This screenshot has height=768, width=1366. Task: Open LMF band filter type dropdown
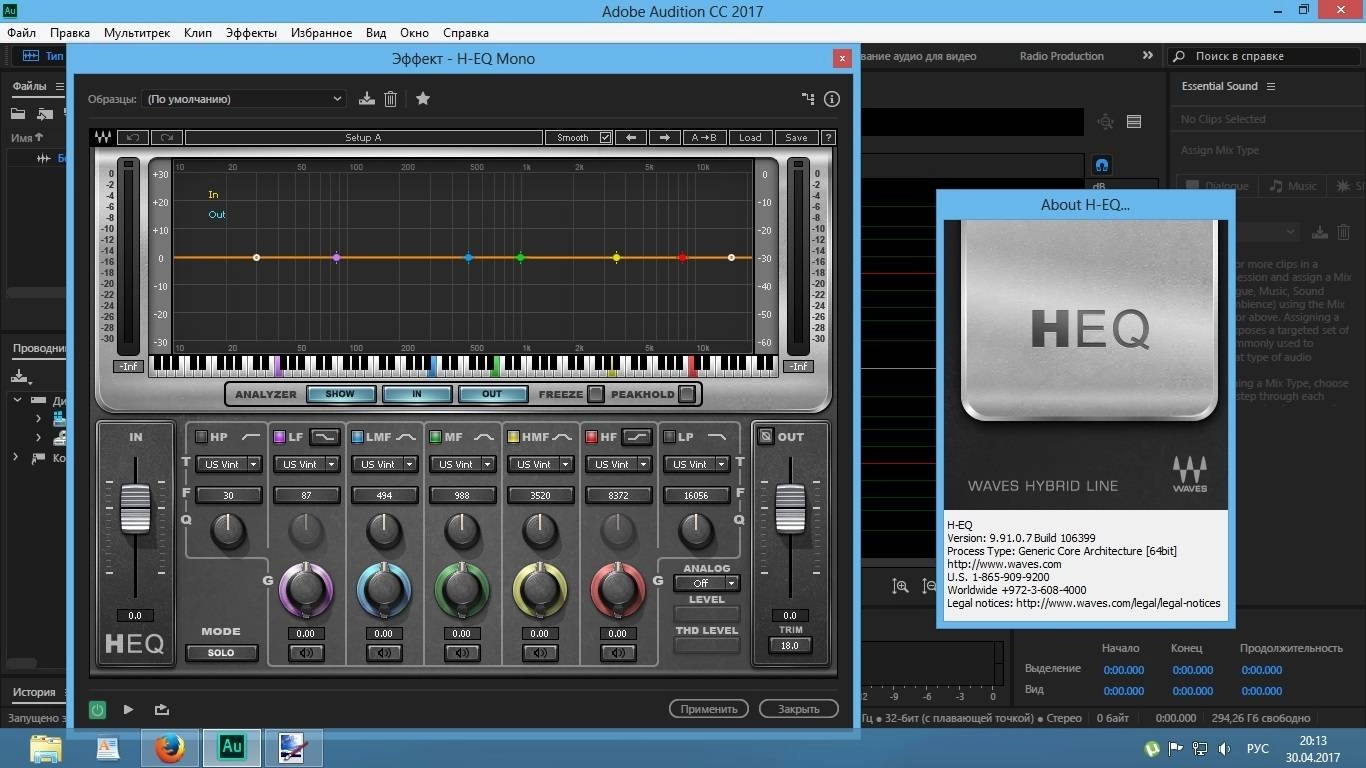point(385,464)
